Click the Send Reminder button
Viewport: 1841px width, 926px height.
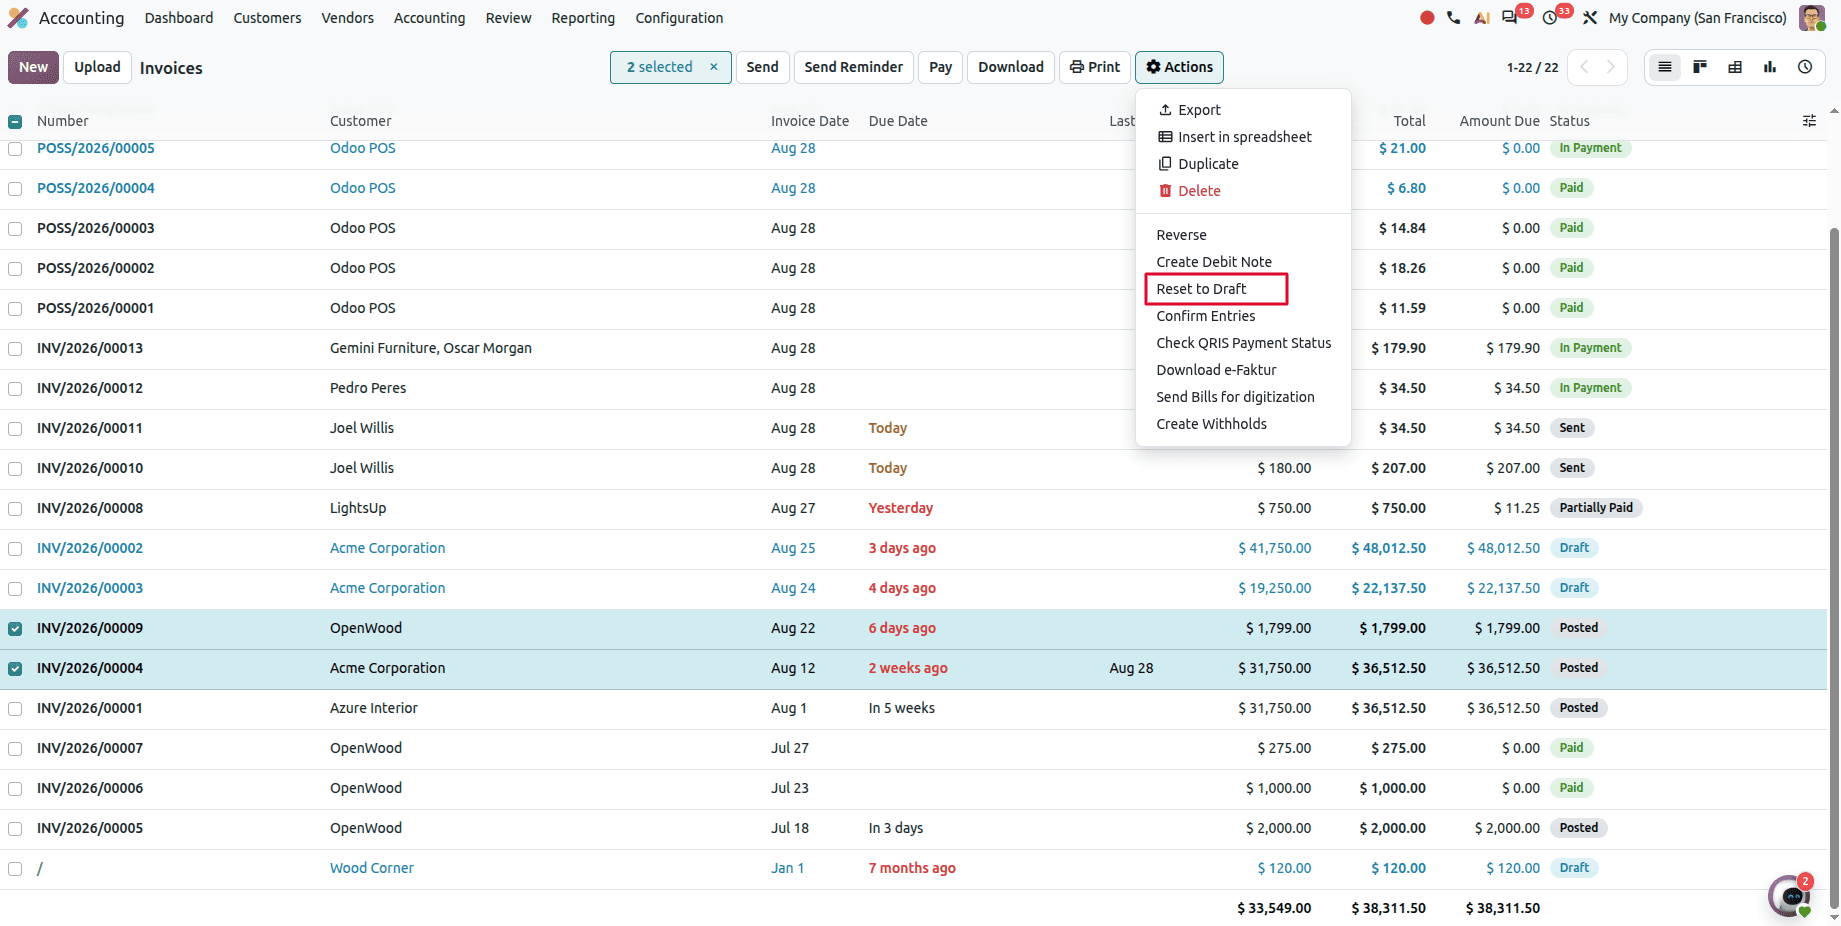[x=853, y=67]
